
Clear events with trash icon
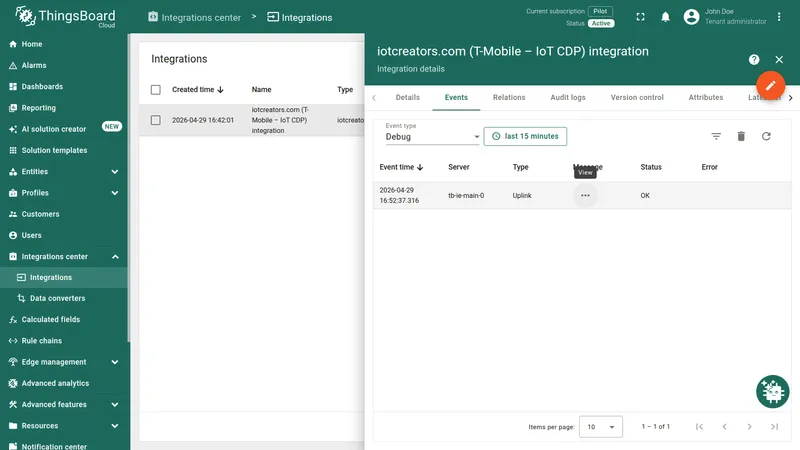741,136
